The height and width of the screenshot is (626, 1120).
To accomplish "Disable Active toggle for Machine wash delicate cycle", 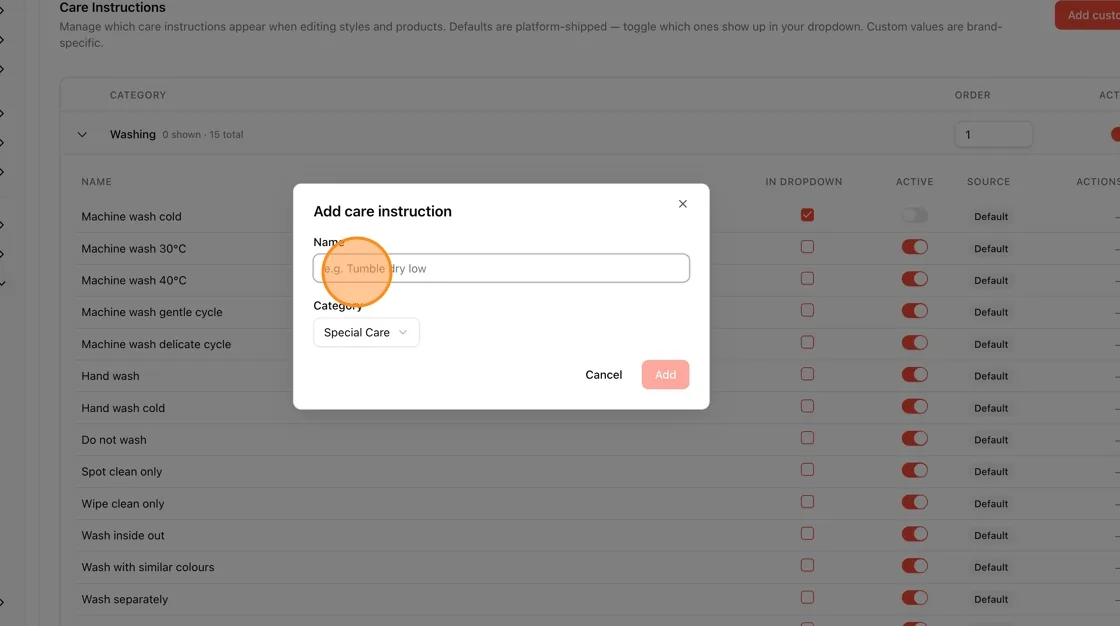I will [914, 342].
